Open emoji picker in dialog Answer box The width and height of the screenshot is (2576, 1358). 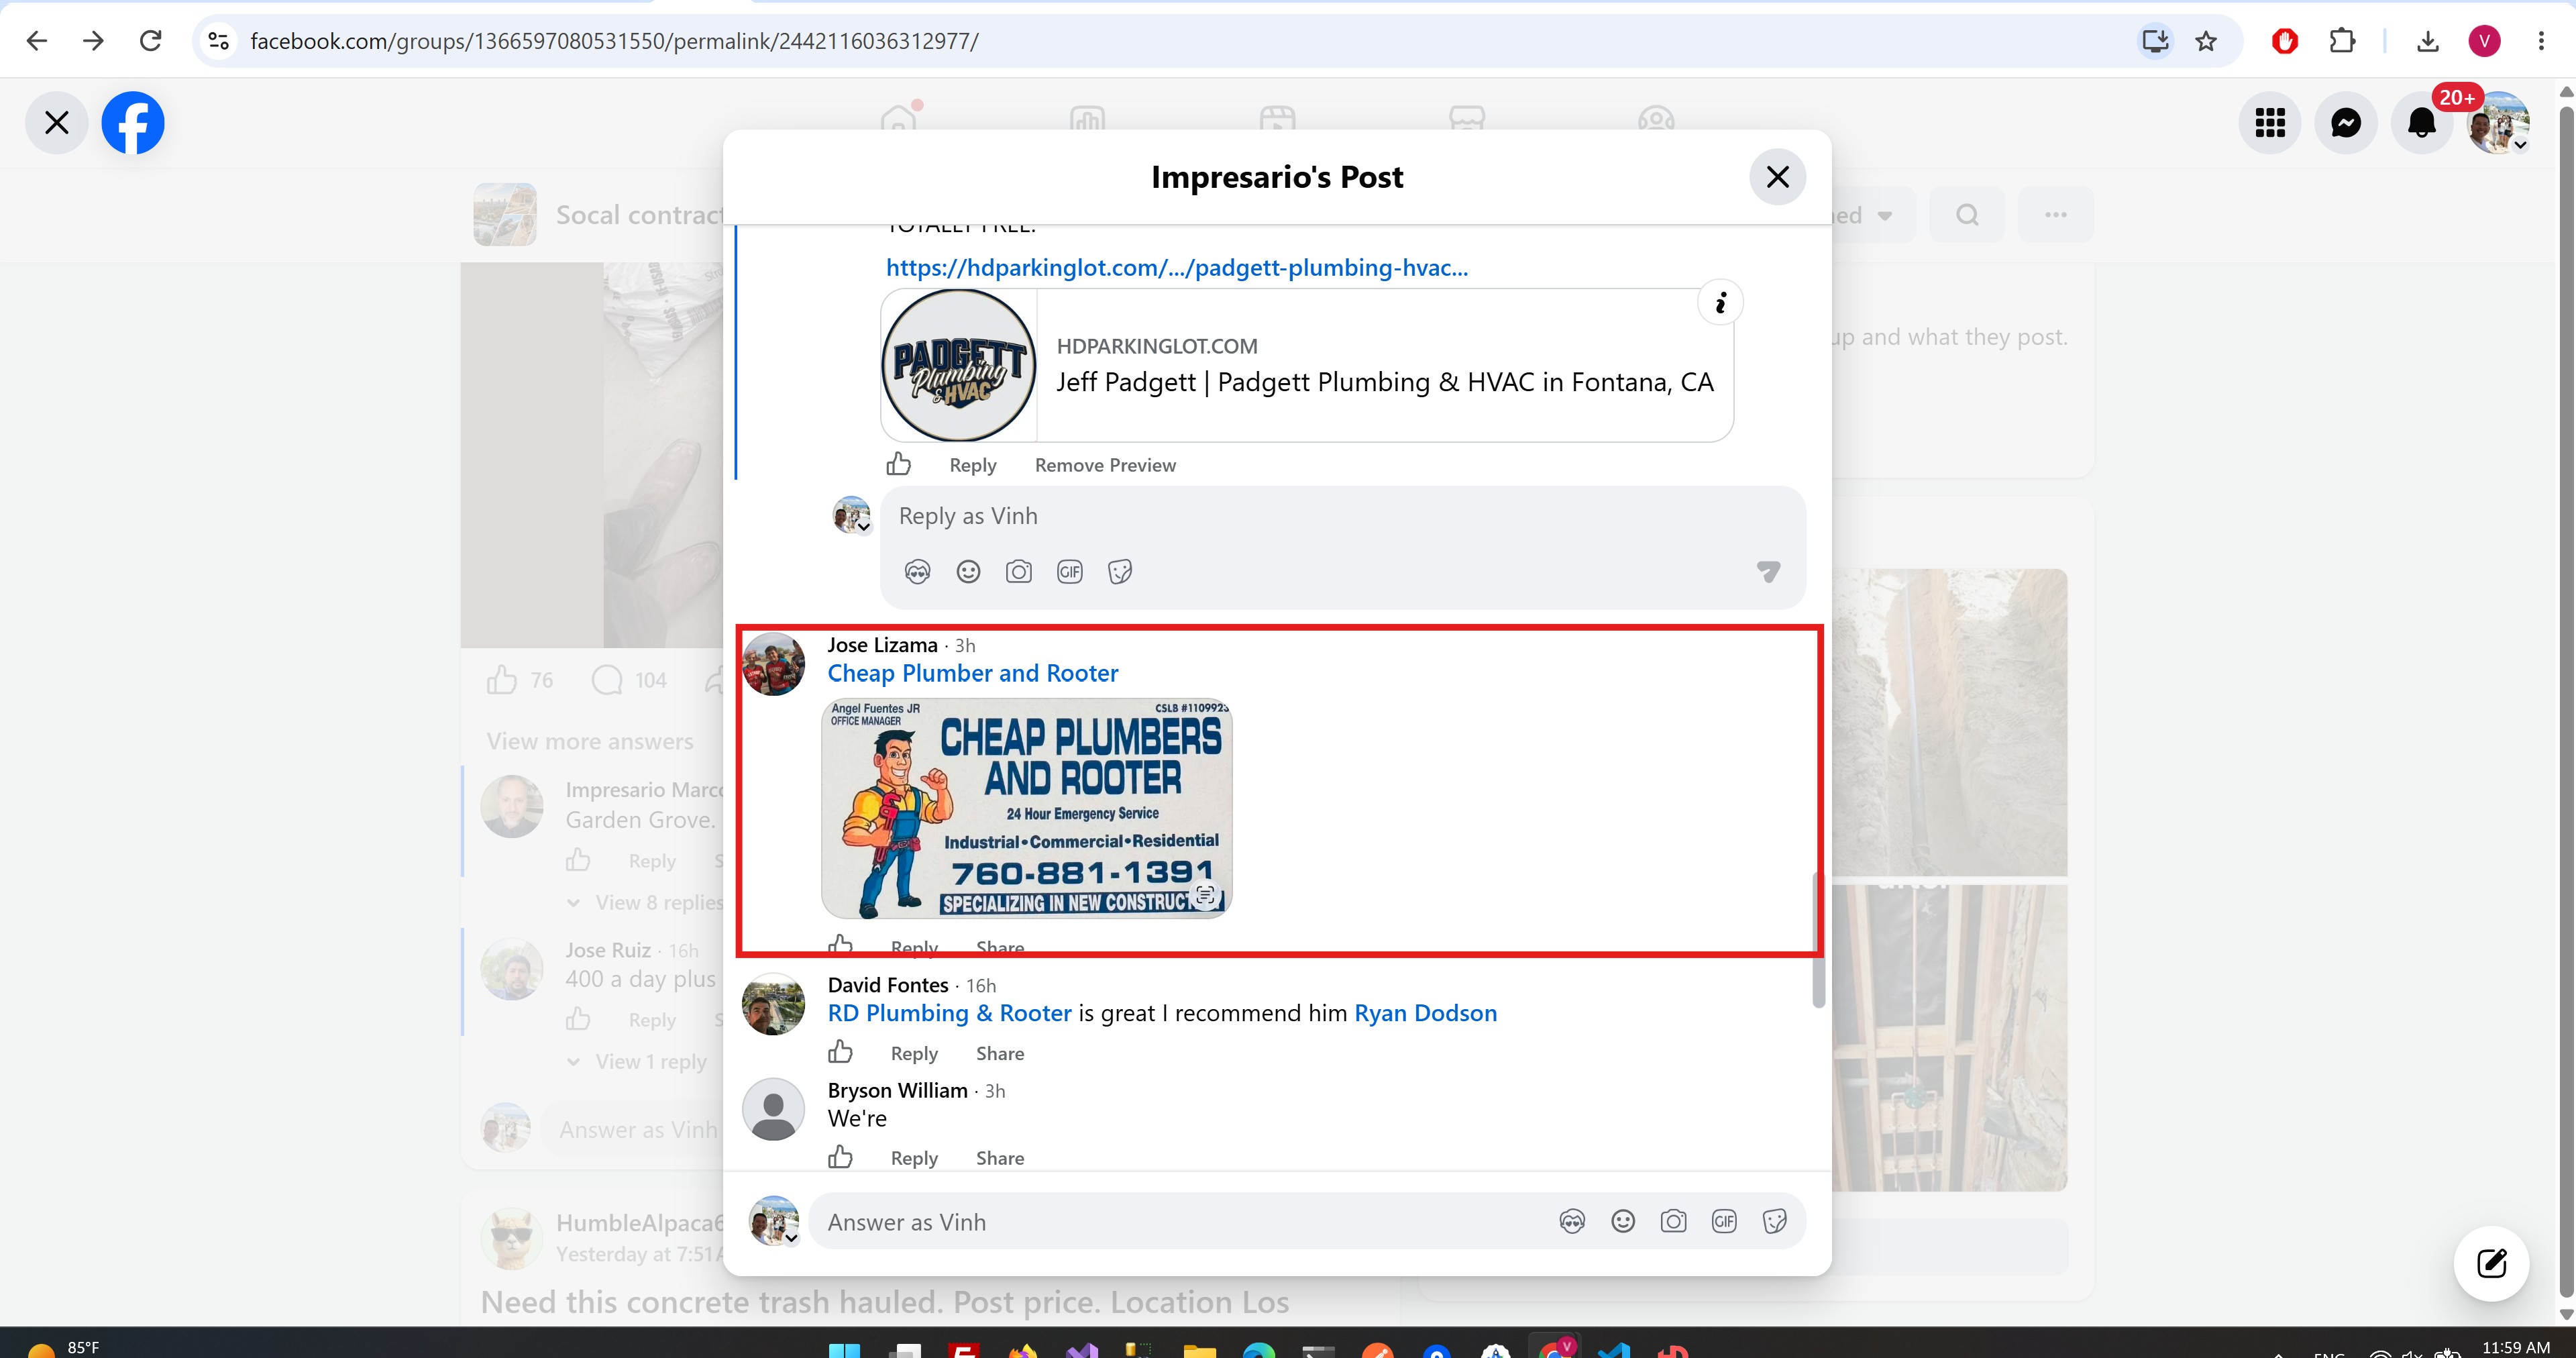[1623, 1221]
